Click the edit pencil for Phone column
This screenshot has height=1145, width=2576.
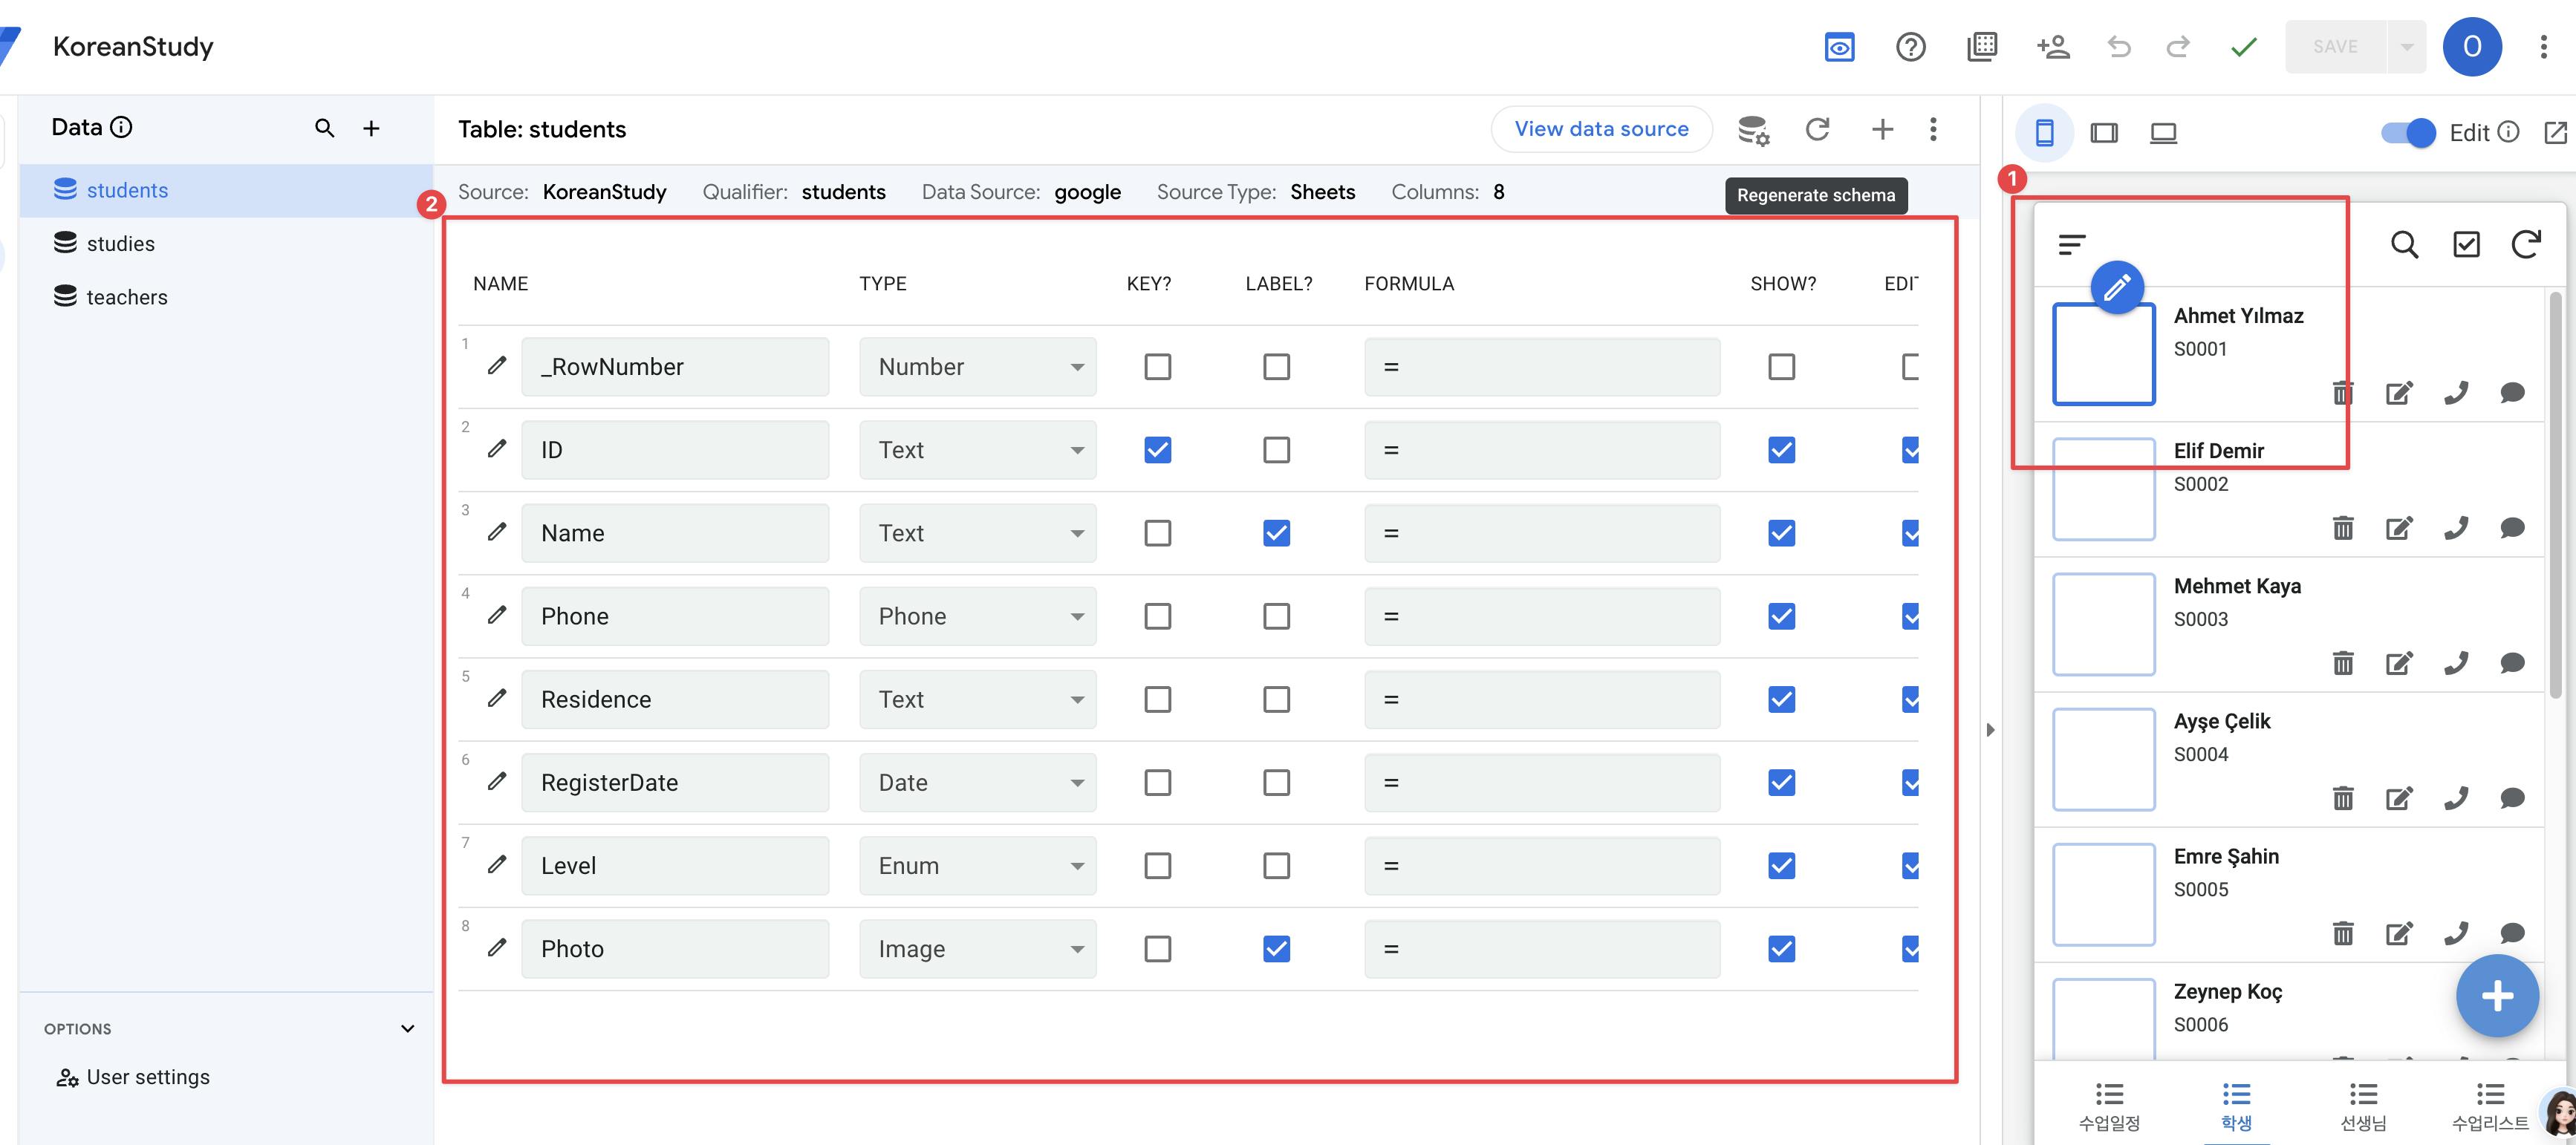[497, 615]
